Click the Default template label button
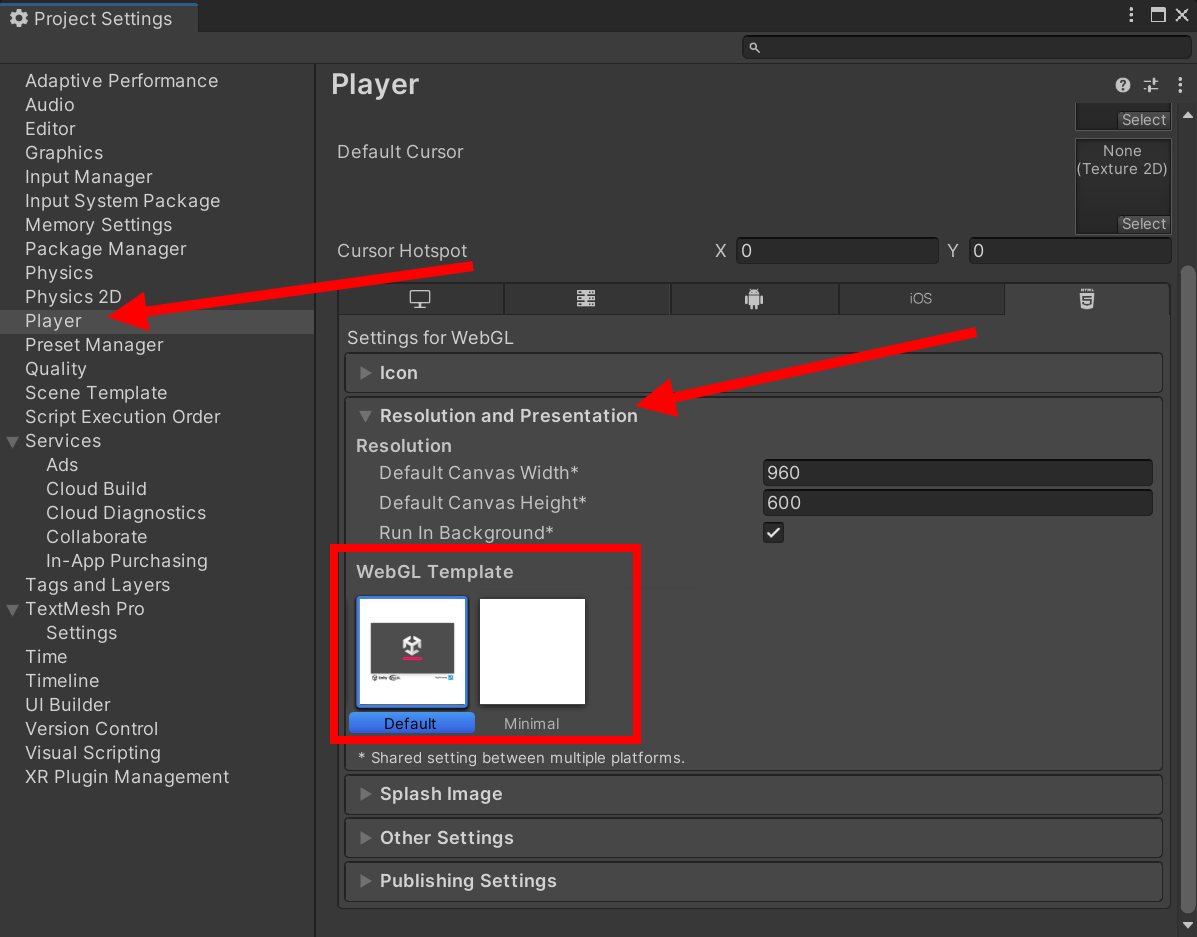Image resolution: width=1197 pixels, height=937 pixels. pyautogui.click(x=411, y=723)
